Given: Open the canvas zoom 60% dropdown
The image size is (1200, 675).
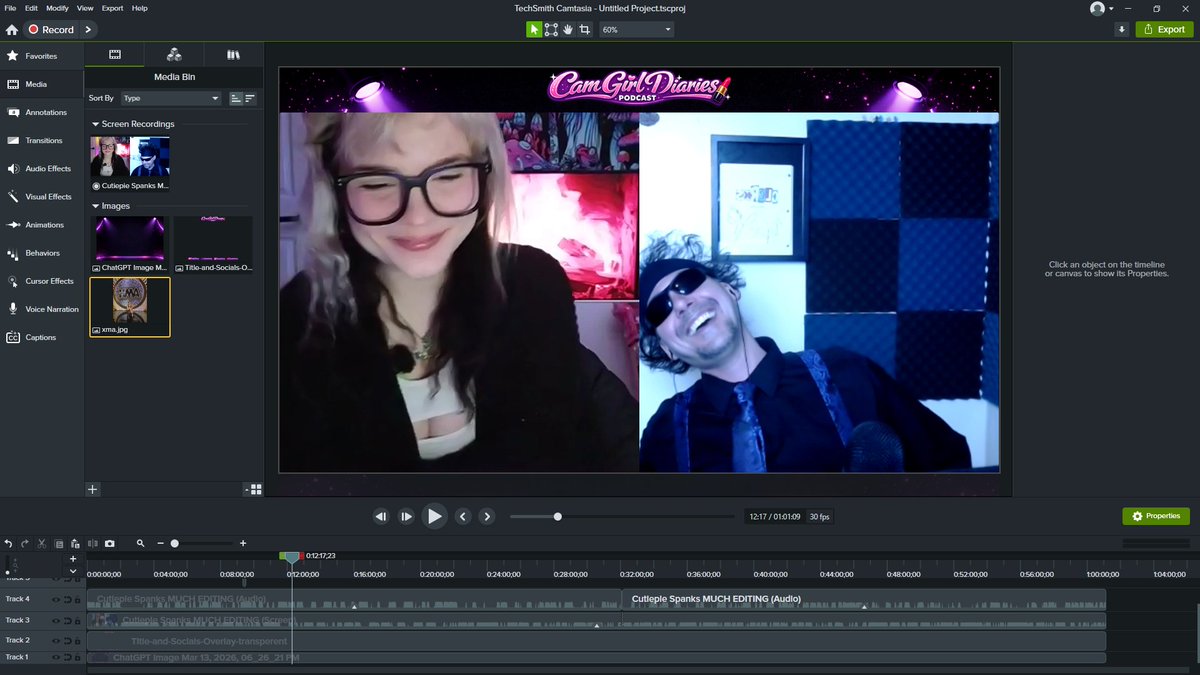Looking at the screenshot, I should click(x=636, y=29).
